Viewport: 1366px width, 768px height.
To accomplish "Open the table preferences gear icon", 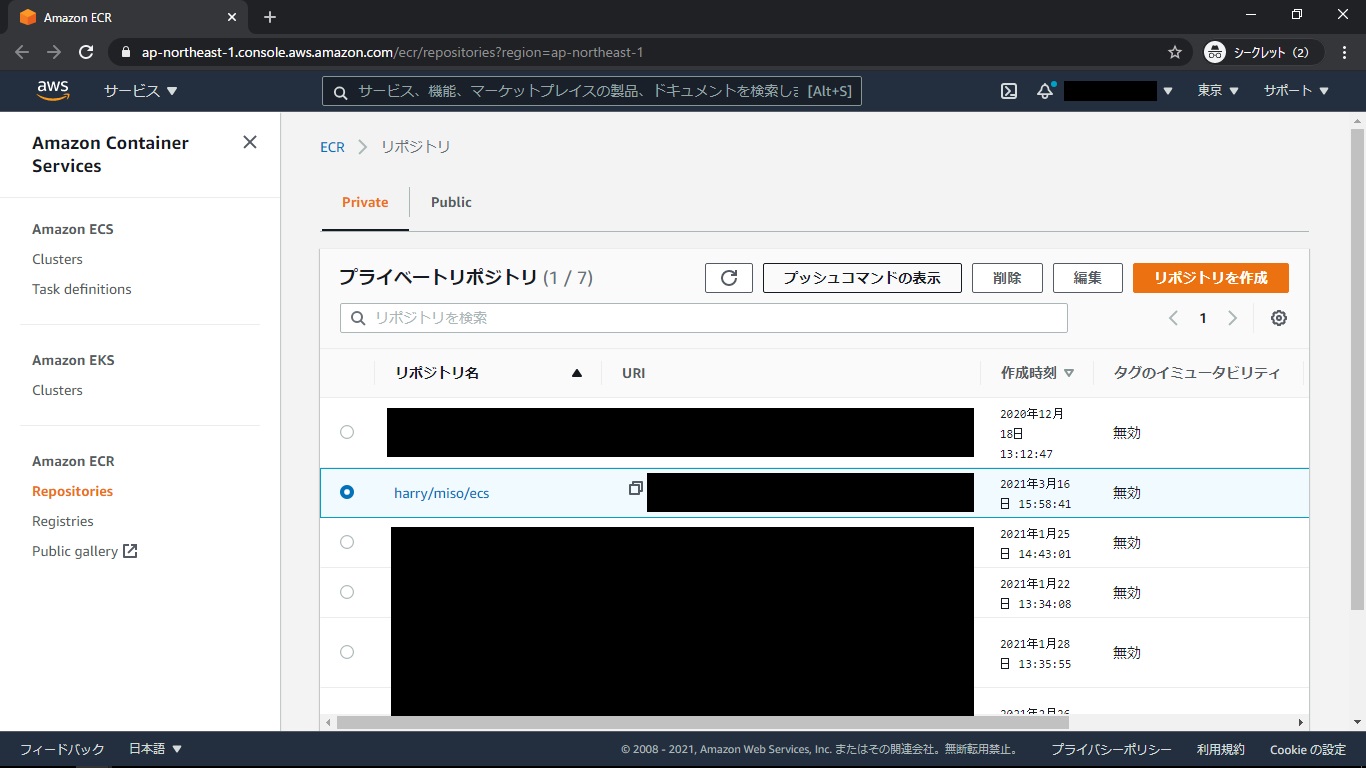I will tap(1278, 318).
